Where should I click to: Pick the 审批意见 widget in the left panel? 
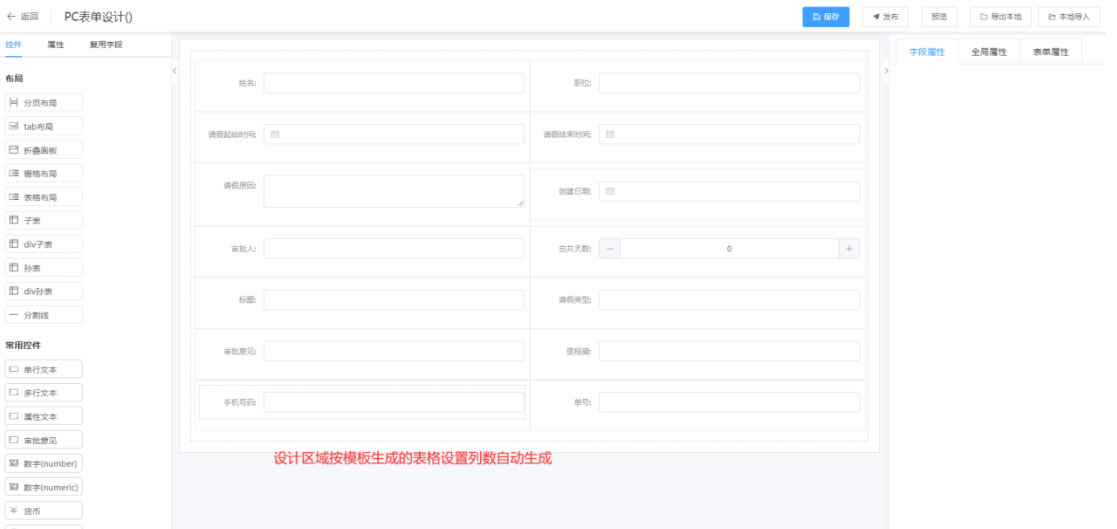pyautogui.click(x=43, y=439)
